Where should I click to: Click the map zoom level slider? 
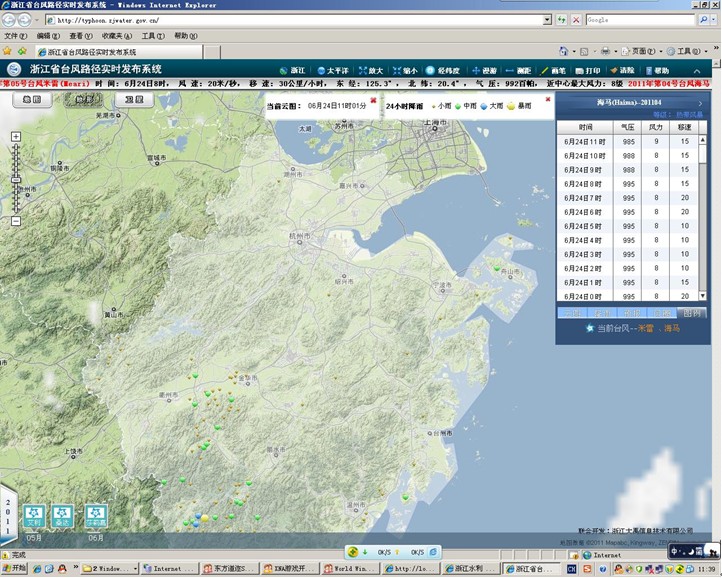pos(16,179)
